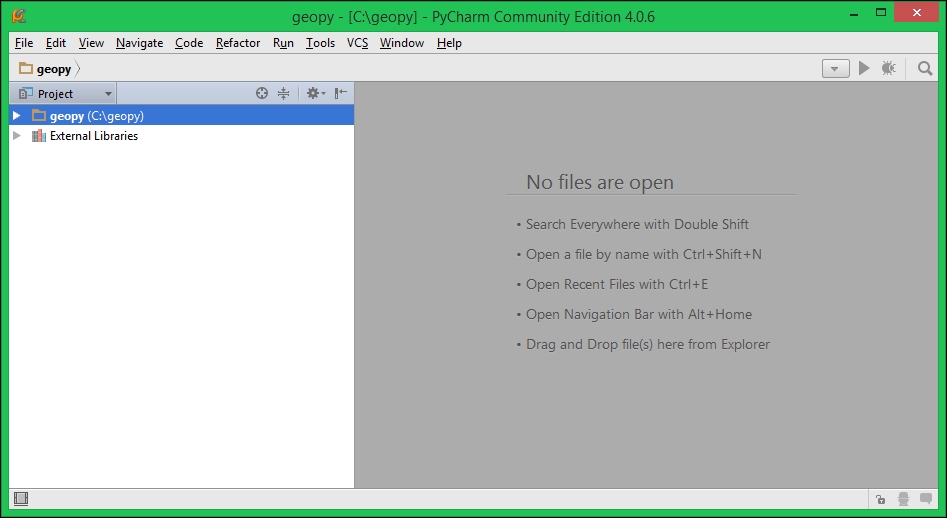Click 'No files are open' heading

click(x=600, y=182)
